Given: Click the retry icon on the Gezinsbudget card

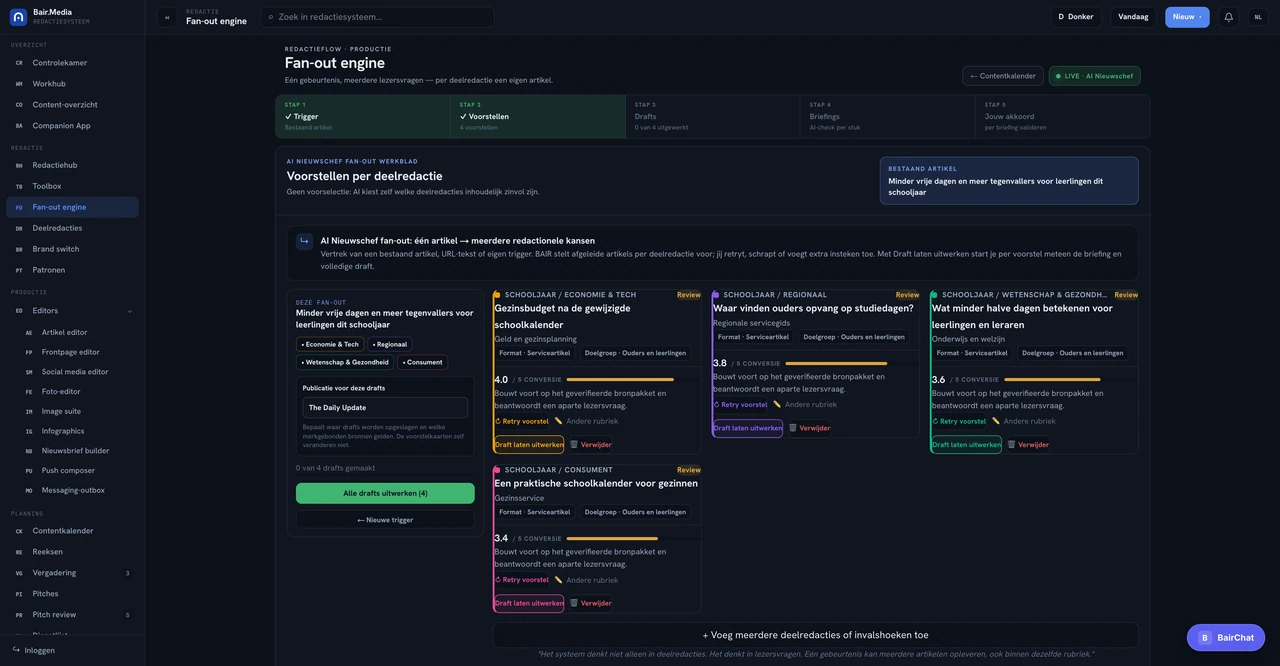Looking at the screenshot, I should coord(498,421).
